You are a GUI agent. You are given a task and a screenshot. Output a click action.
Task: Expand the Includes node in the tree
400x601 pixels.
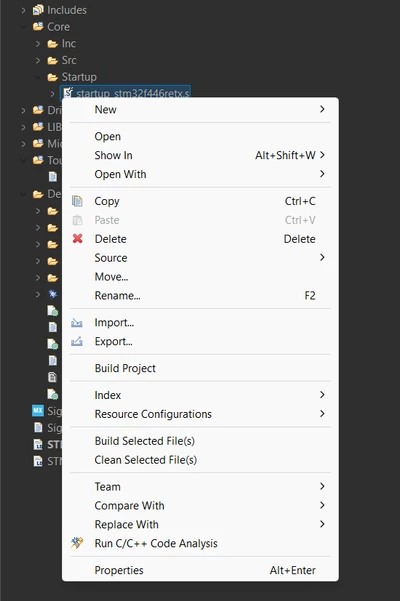click(23, 10)
